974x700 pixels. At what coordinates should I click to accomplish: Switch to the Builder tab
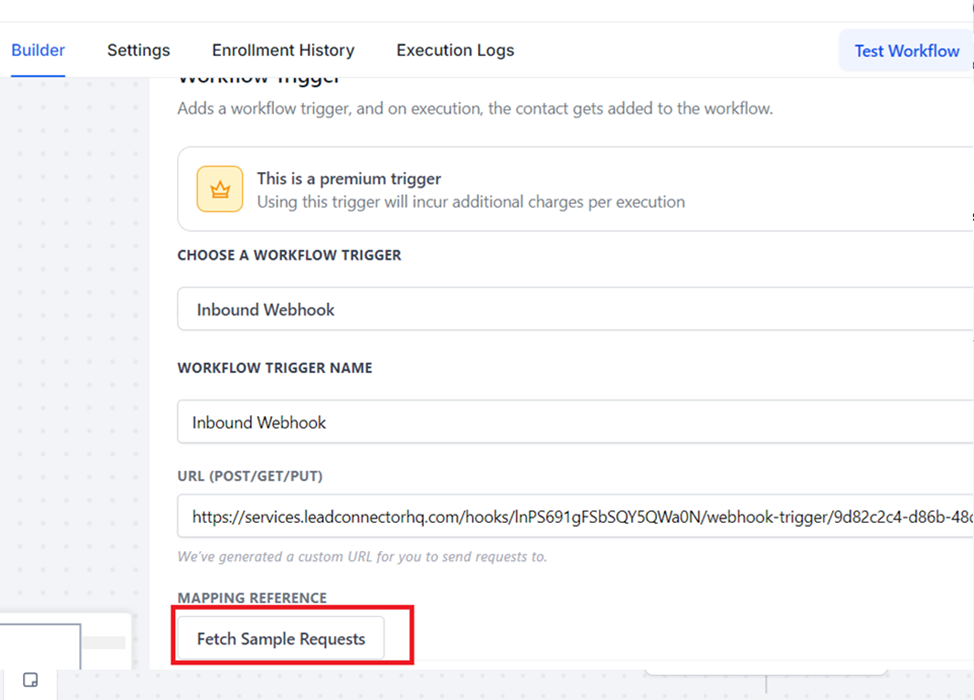click(38, 50)
